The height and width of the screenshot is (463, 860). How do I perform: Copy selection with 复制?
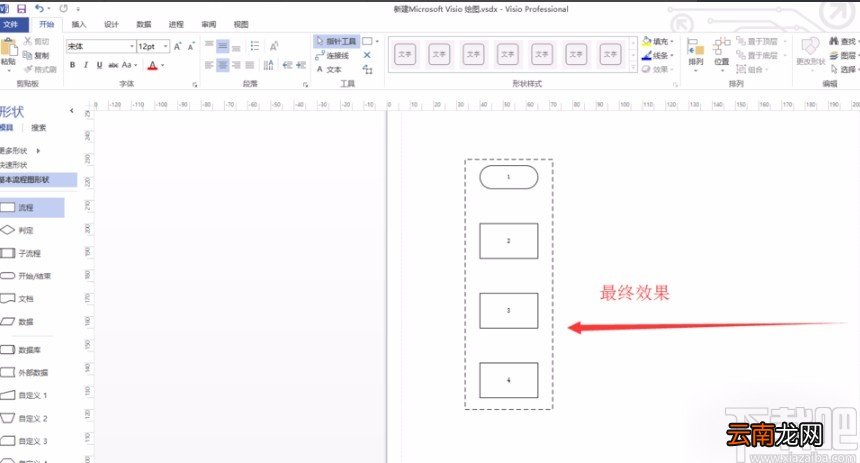[x=37, y=55]
